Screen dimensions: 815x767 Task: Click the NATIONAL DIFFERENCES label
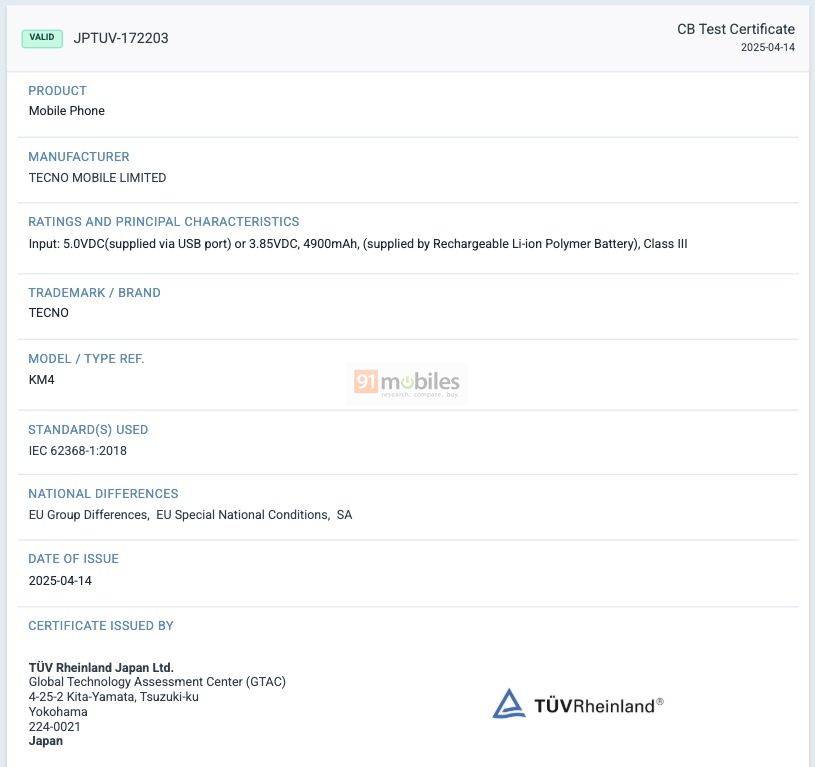point(103,494)
